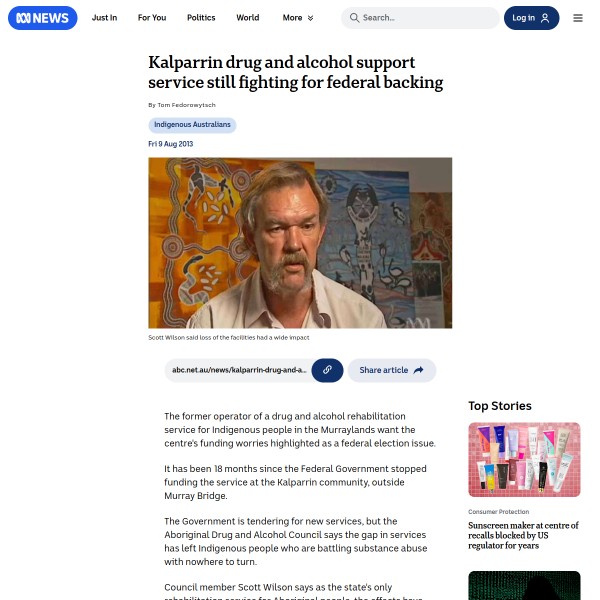Open the ABC News logo homepage
Image resolution: width=600 pixels, height=600 pixels.
point(42,18)
